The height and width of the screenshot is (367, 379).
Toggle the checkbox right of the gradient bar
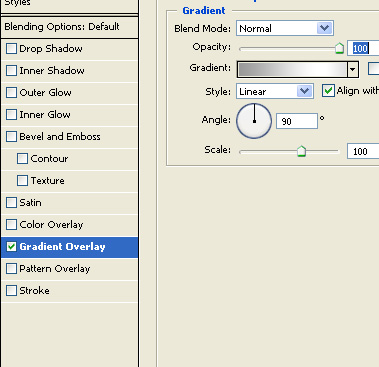pyautogui.click(x=373, y=69)
